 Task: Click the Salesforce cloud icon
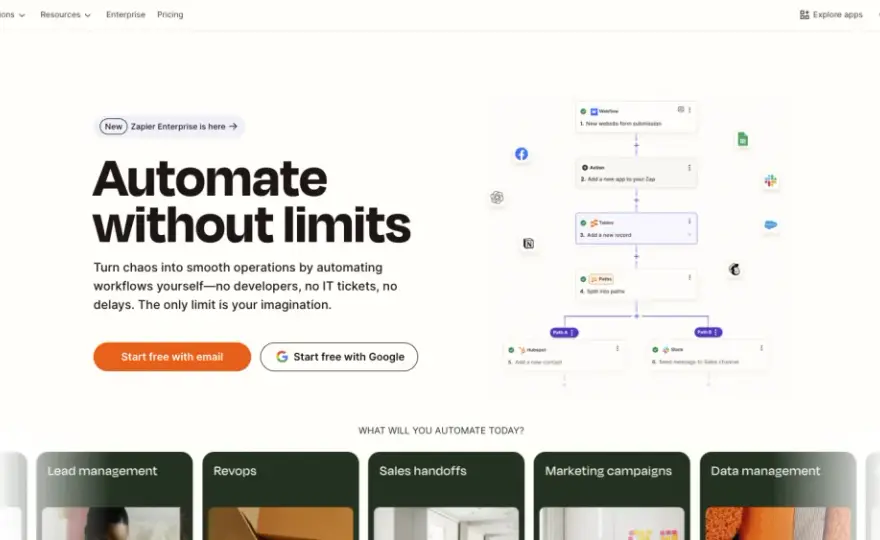(x=771, y=225)
